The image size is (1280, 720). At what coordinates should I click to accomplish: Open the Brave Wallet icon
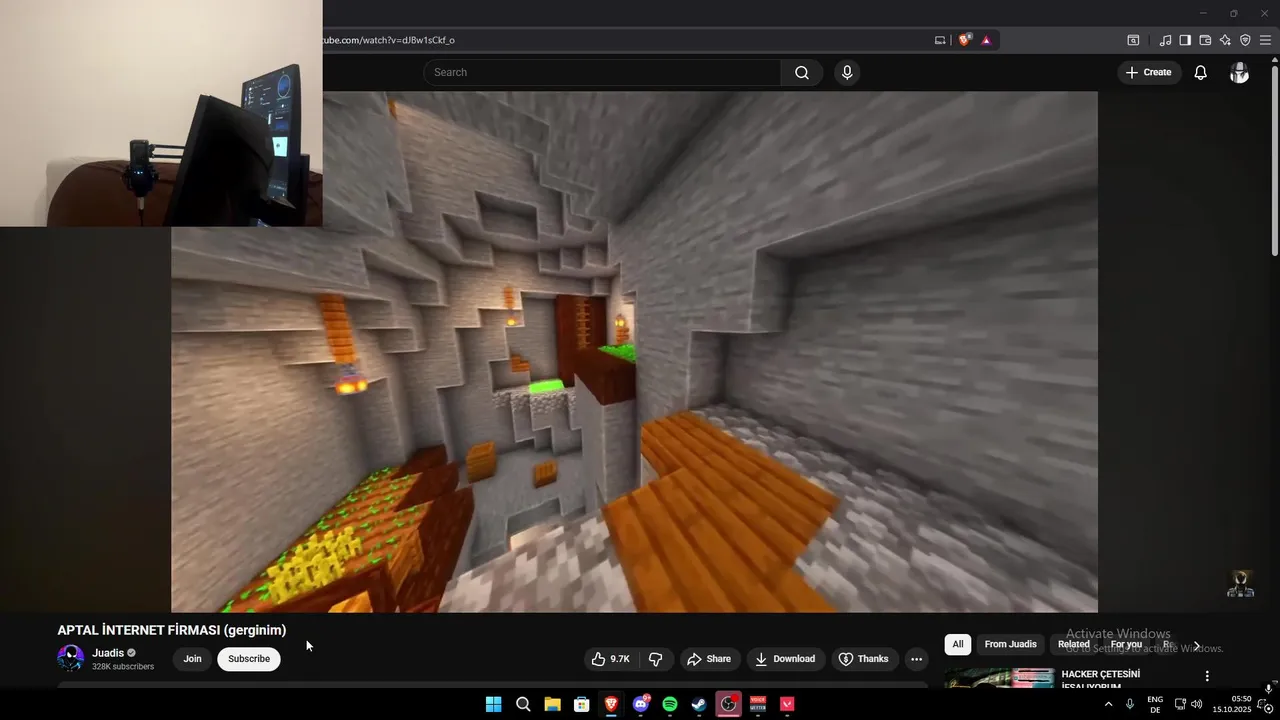point(1205,40)
